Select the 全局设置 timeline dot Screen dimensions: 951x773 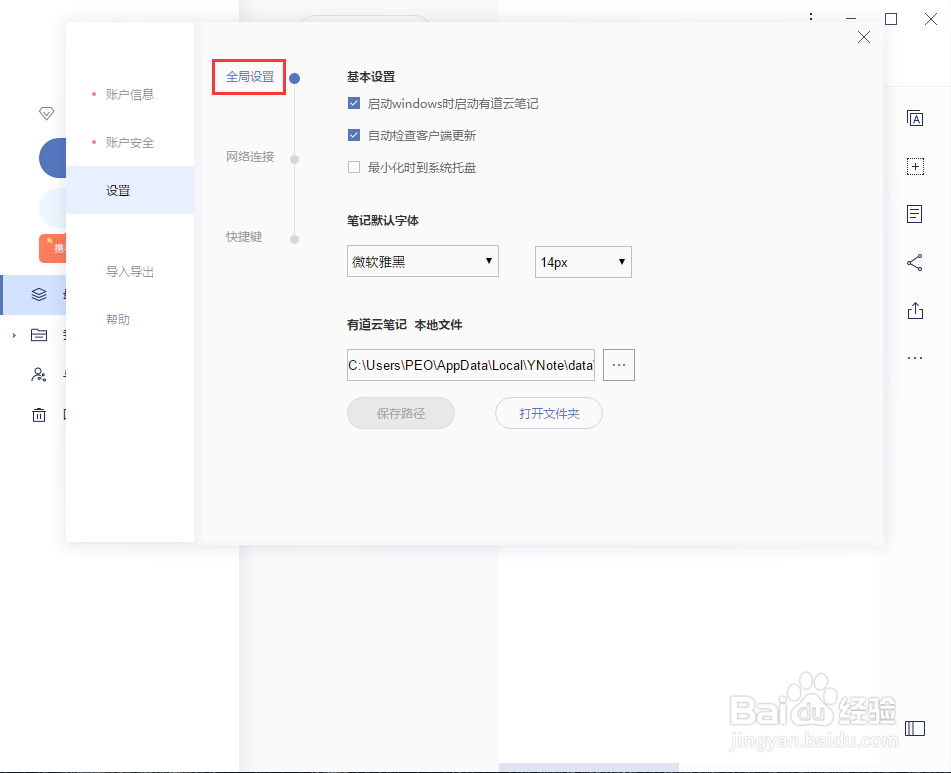coord(294,78)
